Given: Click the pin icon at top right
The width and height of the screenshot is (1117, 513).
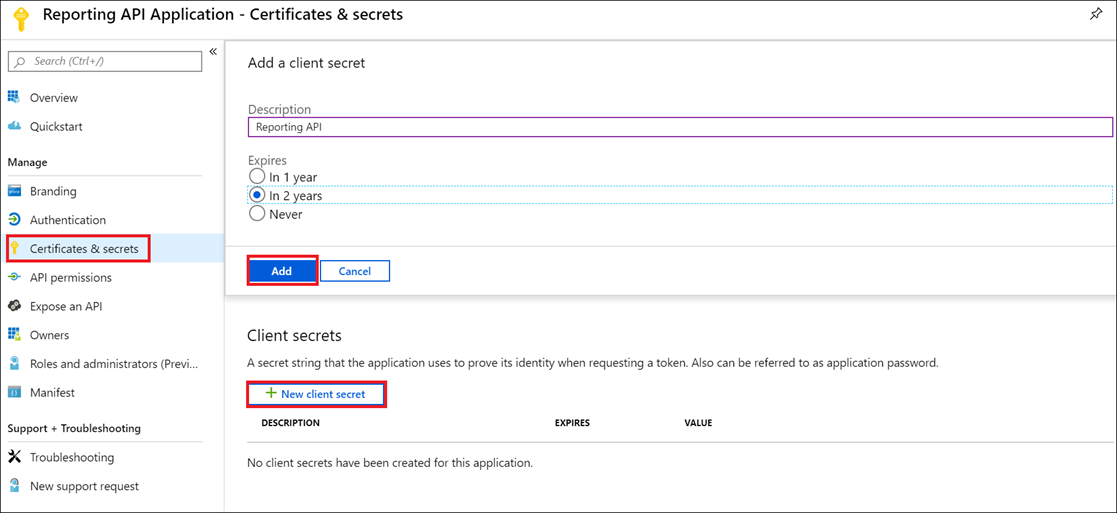Looking at the screenshot, I should tap(1096, 14).
